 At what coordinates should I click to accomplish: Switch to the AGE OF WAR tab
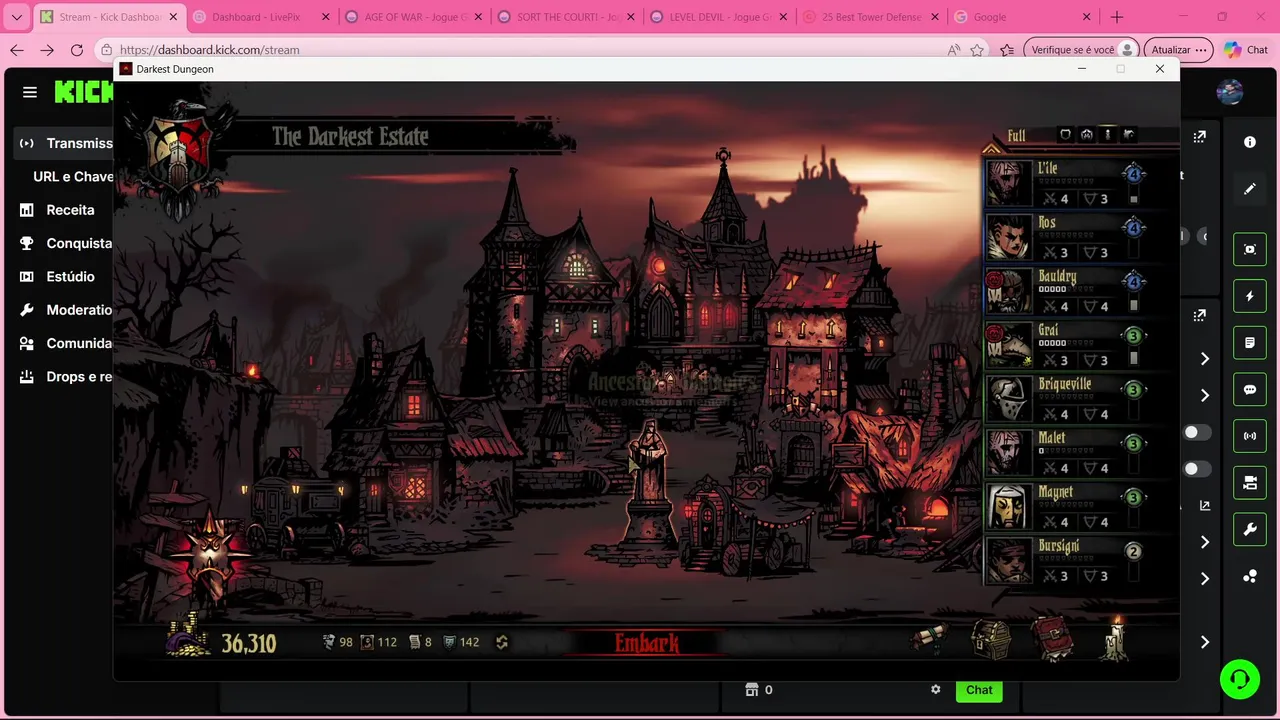pyautogui.click(x=414, y=17)
